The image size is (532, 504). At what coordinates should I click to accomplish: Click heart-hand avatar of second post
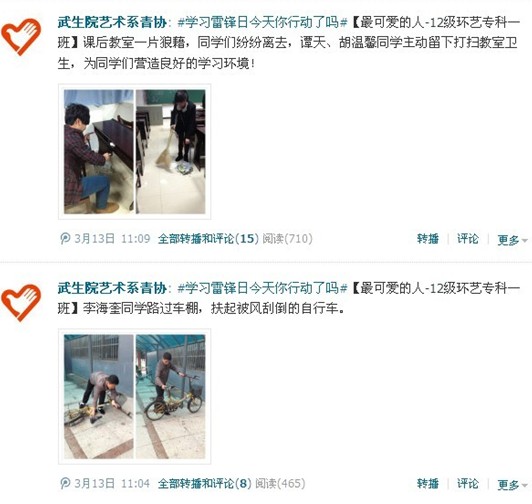pyautogui.click(x=21, y=303)
